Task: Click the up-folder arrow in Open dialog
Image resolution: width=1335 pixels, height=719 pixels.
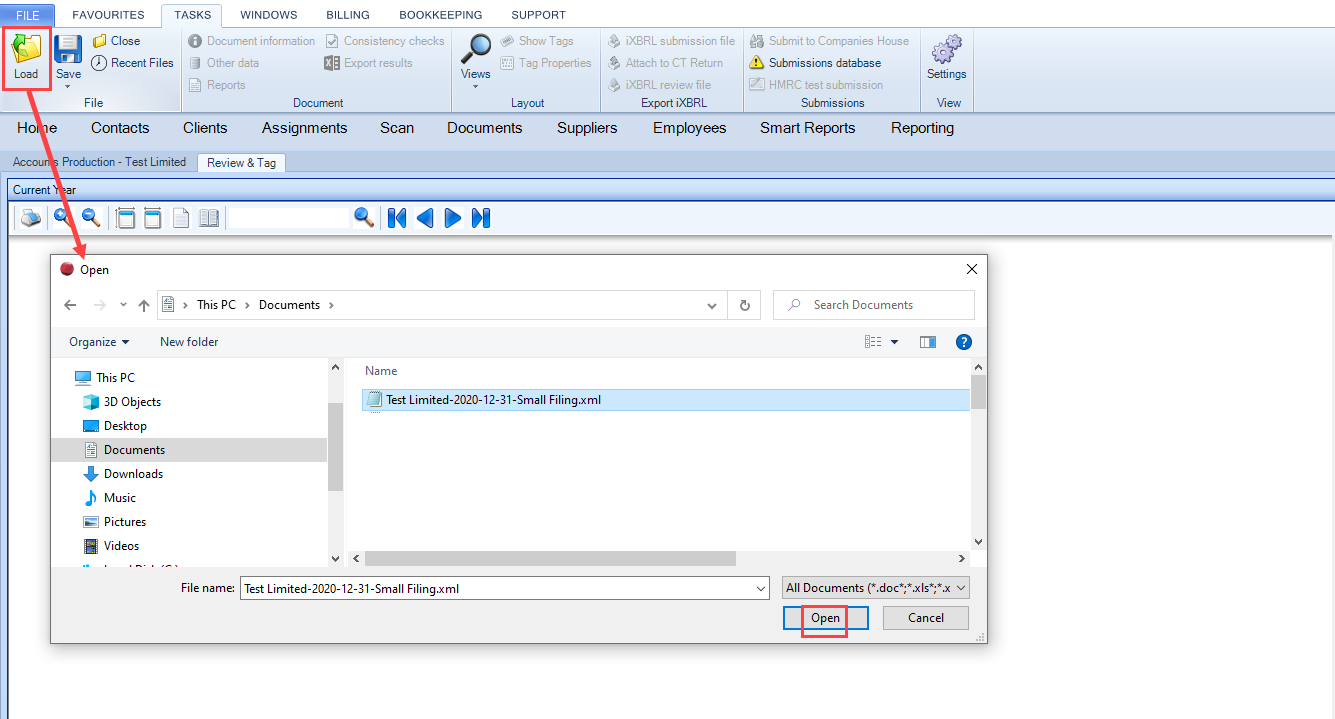Action: [144, 305]
